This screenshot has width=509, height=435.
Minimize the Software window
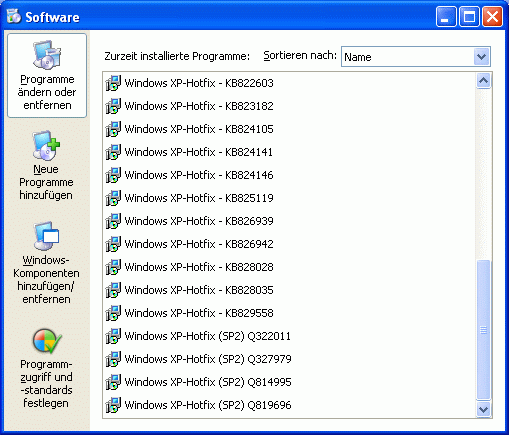446,16
